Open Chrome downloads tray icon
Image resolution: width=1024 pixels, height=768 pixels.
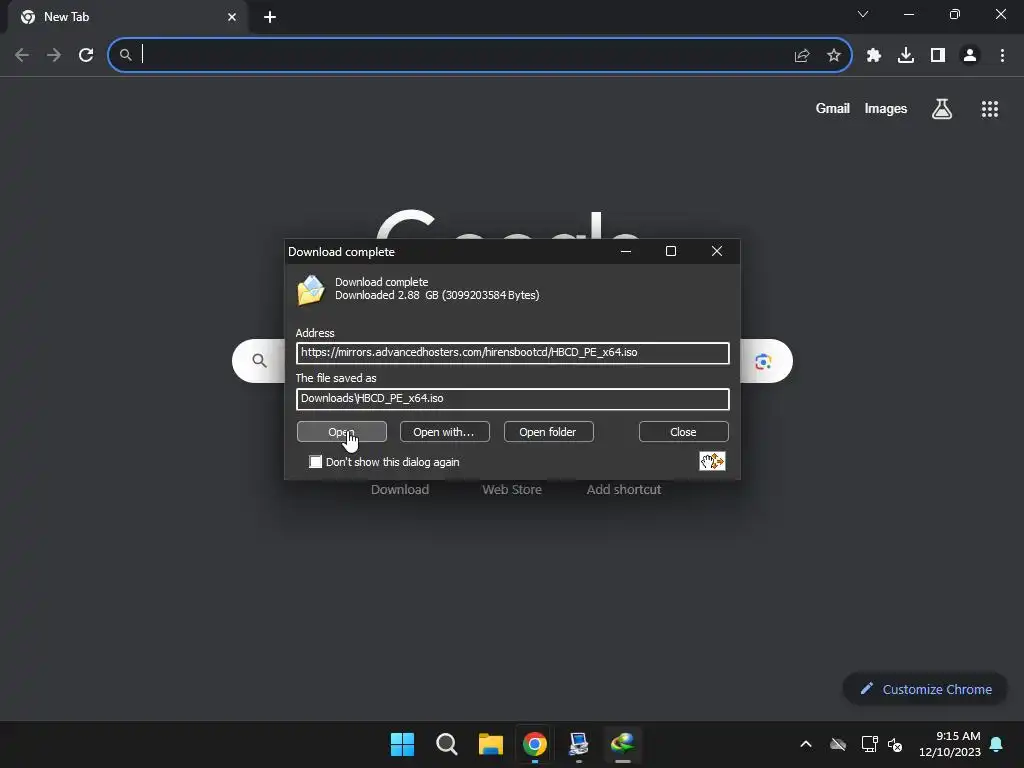[906, 56]
